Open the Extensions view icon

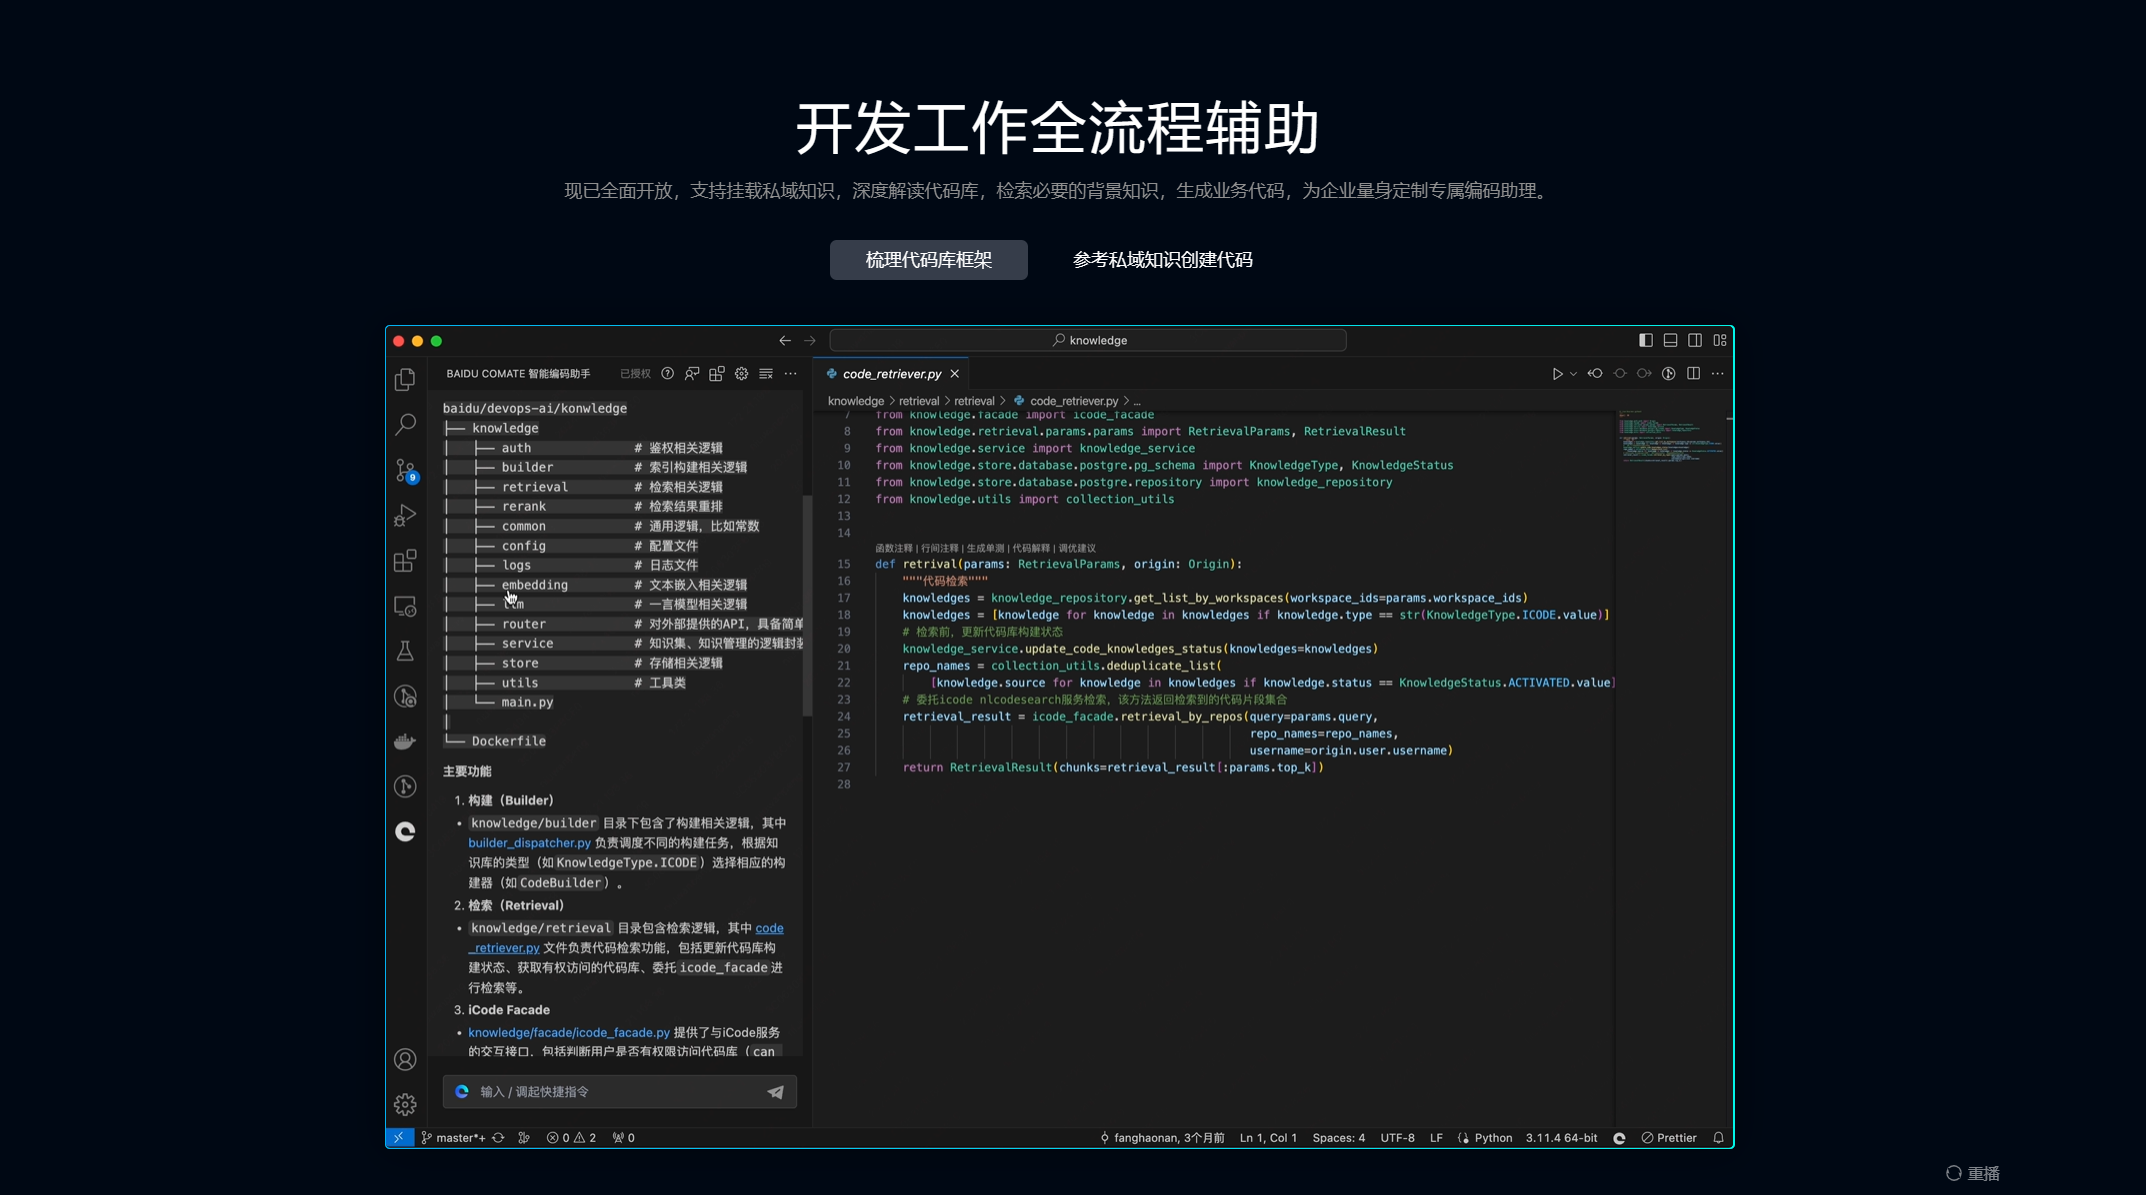(x=405, y=560)
